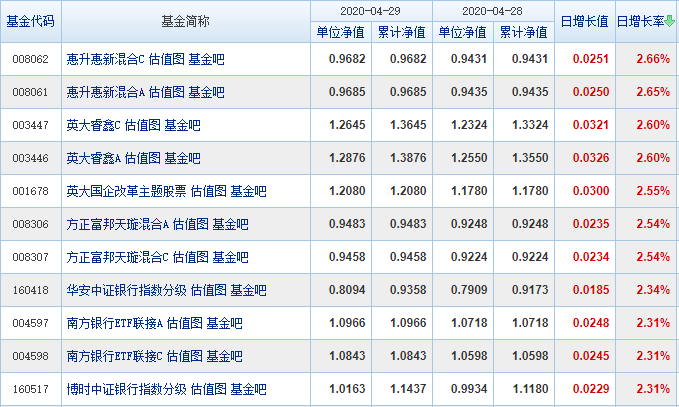Click growth rate value 2.66%

[653, 59]
